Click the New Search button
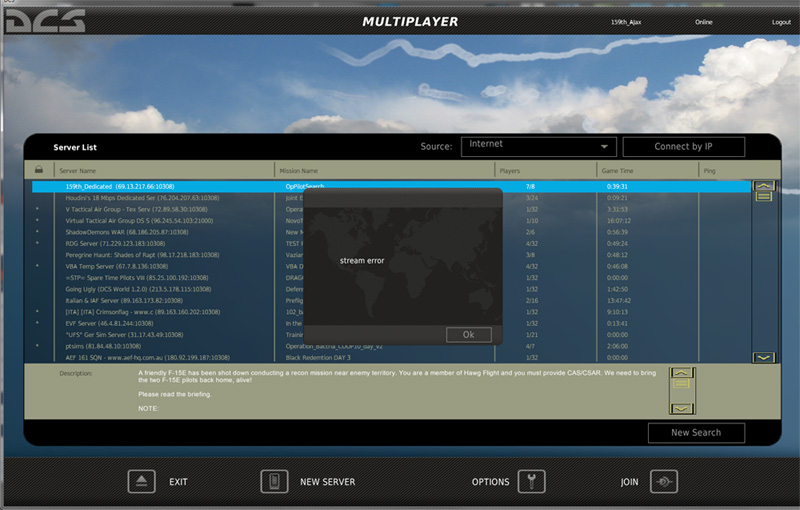Screen dimensions: 800x510 [696, 432]
